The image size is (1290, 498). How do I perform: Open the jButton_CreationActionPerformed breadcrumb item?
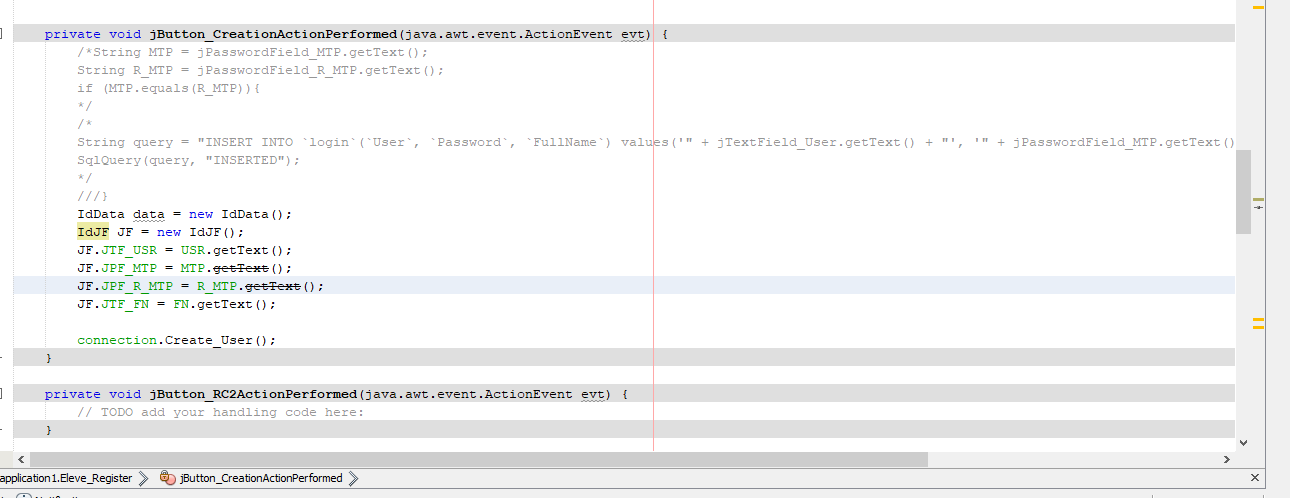[251, 478]
